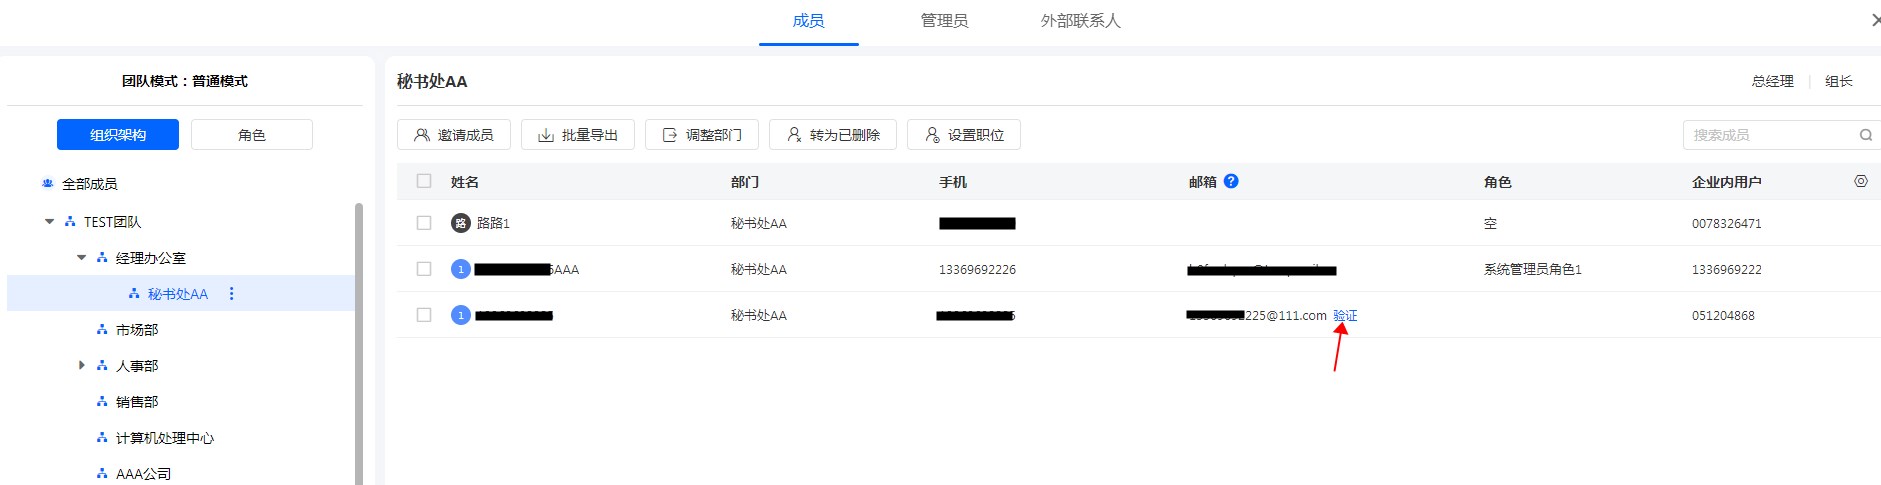This screenshot has width=1881, height=485.
Task: Click the search magnifier icon
Action: [1866, 135]
